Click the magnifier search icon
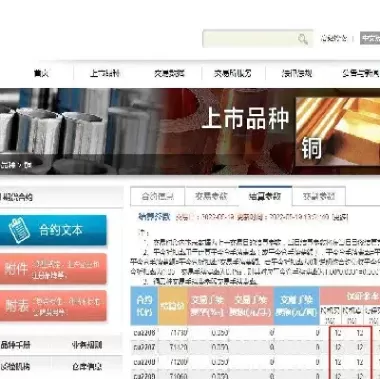This screenshot has height=379, width=380. tap(303, 39)
